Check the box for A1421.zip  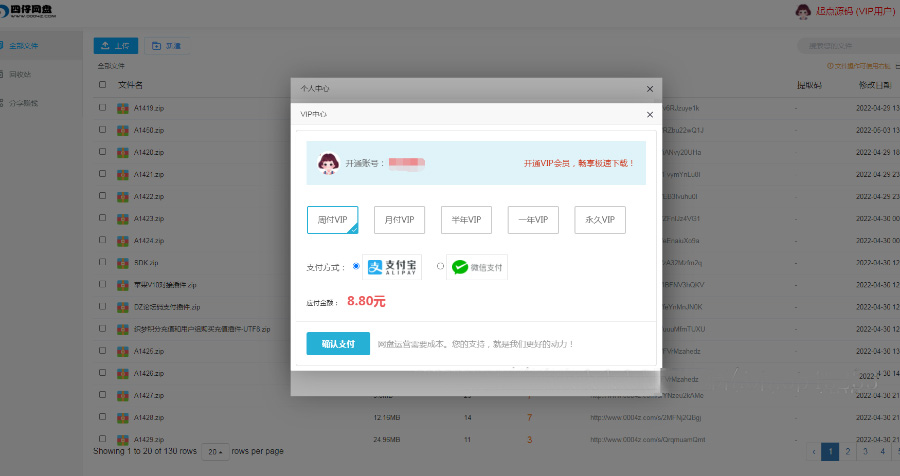click(102, 174)
